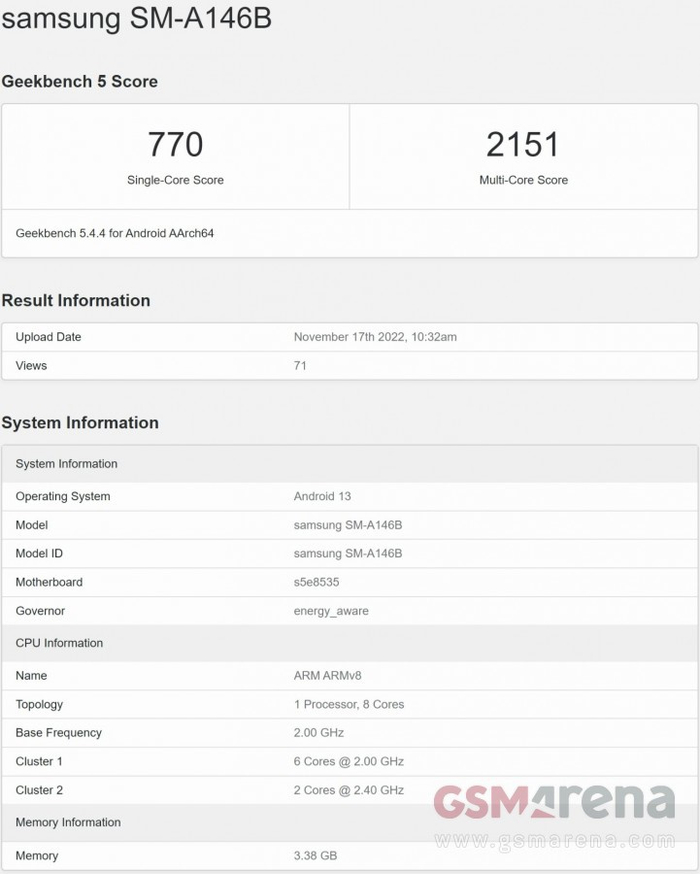Viewport: 700px width, 874px height.
Task: Click the Result Information heading
Action: (76, 300)
